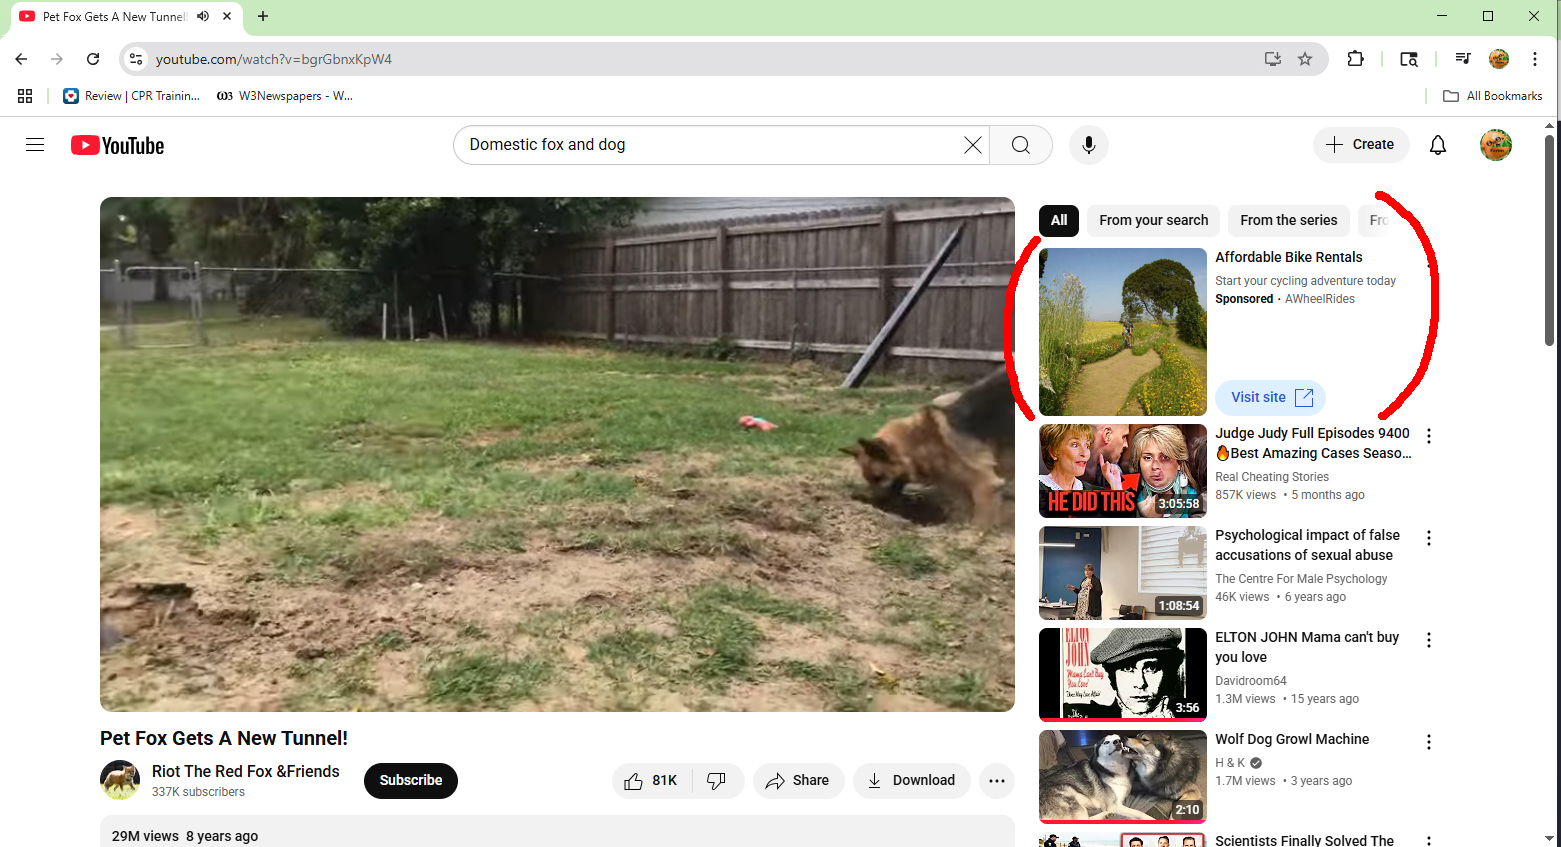Viewport: 1561px width, 847px height.
Task: Subscribe to Riot The Red Fox channel
Action: click(x=411, y=781)
